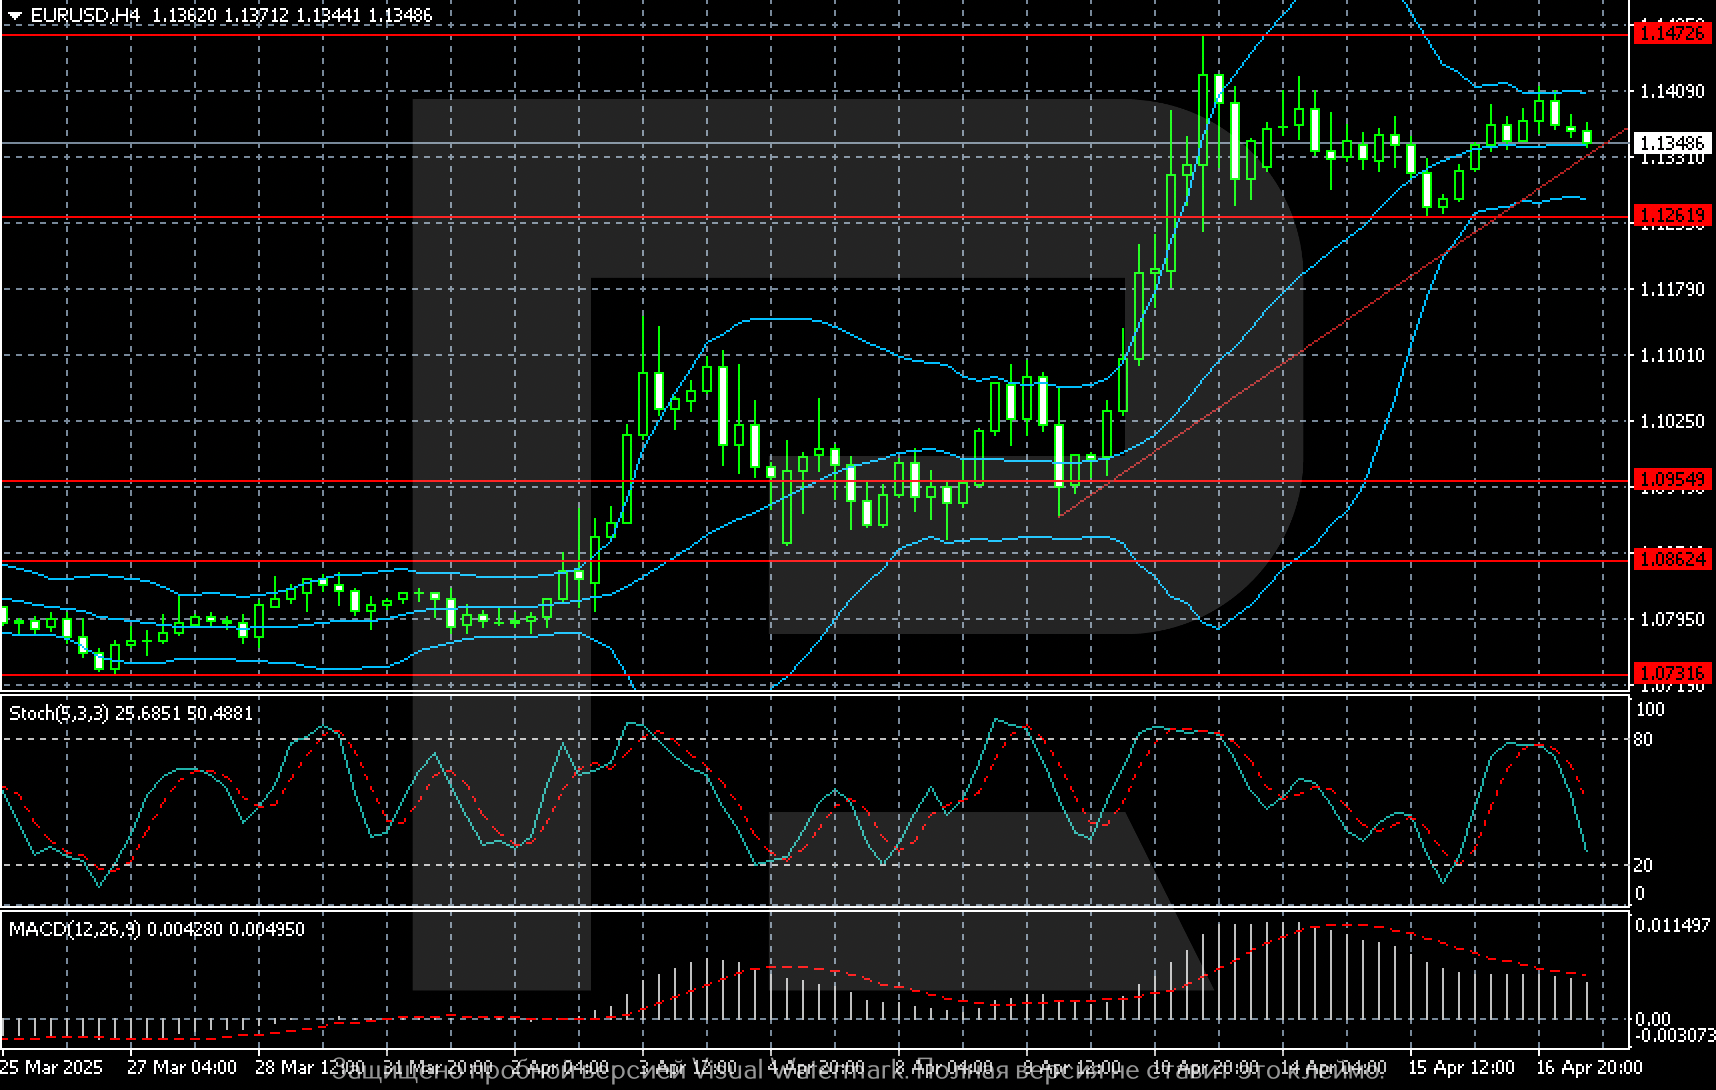The width and height of the screenshot is (1716, 1090).
Task: Click the 27 Mar 04:00 time label
Action: [182, 1067]
